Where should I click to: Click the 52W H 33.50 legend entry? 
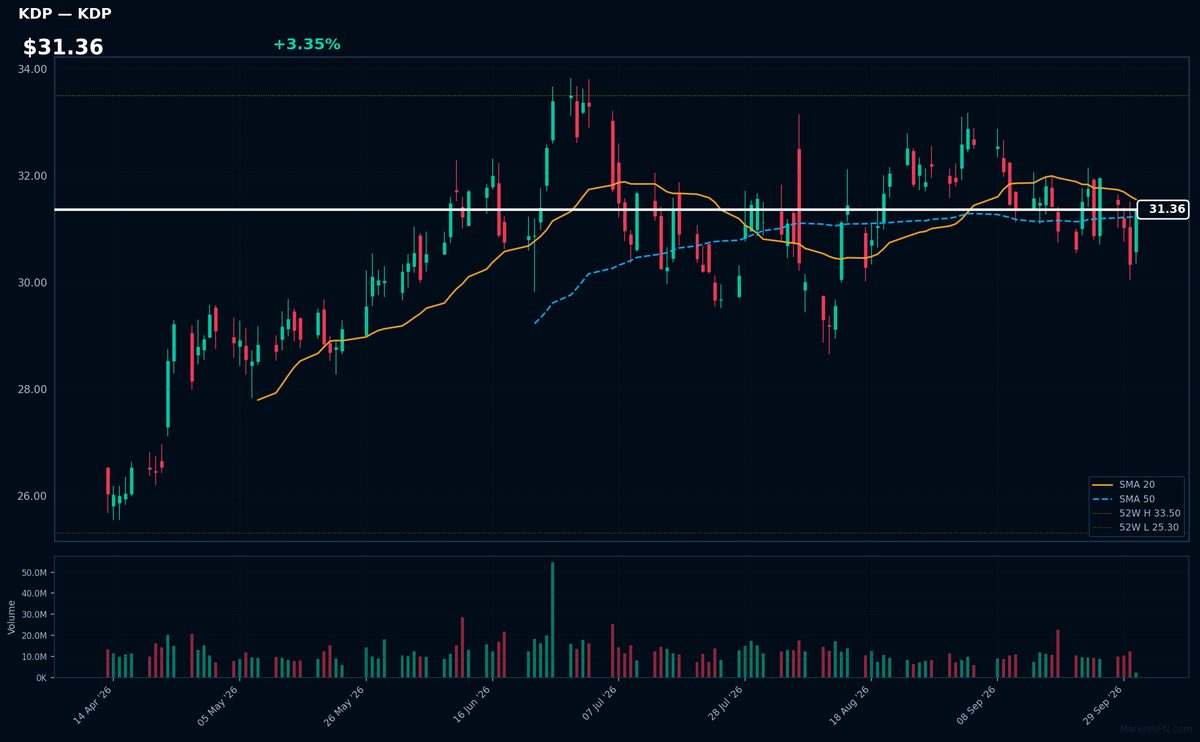[1137, 513]
